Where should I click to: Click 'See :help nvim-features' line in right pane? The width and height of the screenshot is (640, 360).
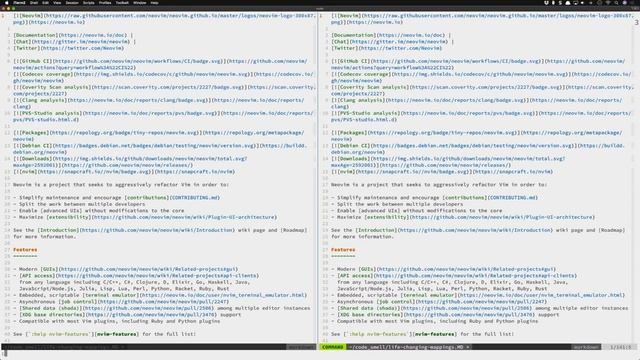click(422, 334)
